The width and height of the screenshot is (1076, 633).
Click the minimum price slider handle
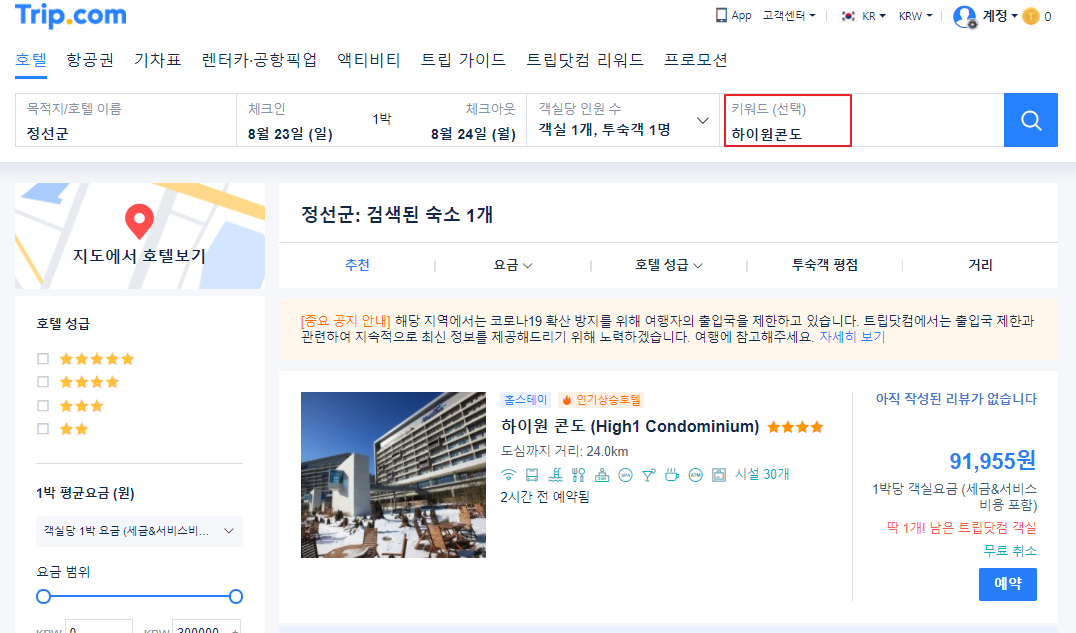coord(43,596)
